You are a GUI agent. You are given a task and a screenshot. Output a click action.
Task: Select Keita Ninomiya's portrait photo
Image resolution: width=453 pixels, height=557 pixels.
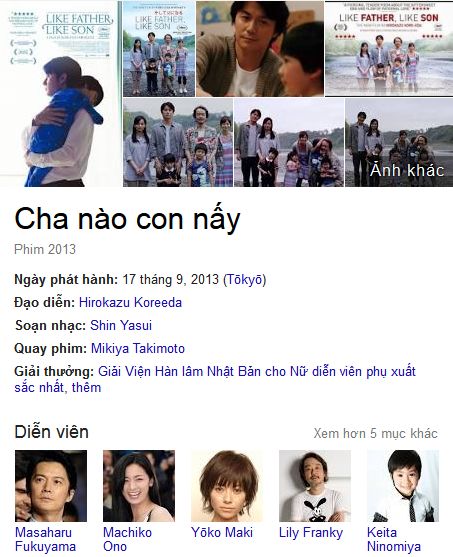[403, 486]
